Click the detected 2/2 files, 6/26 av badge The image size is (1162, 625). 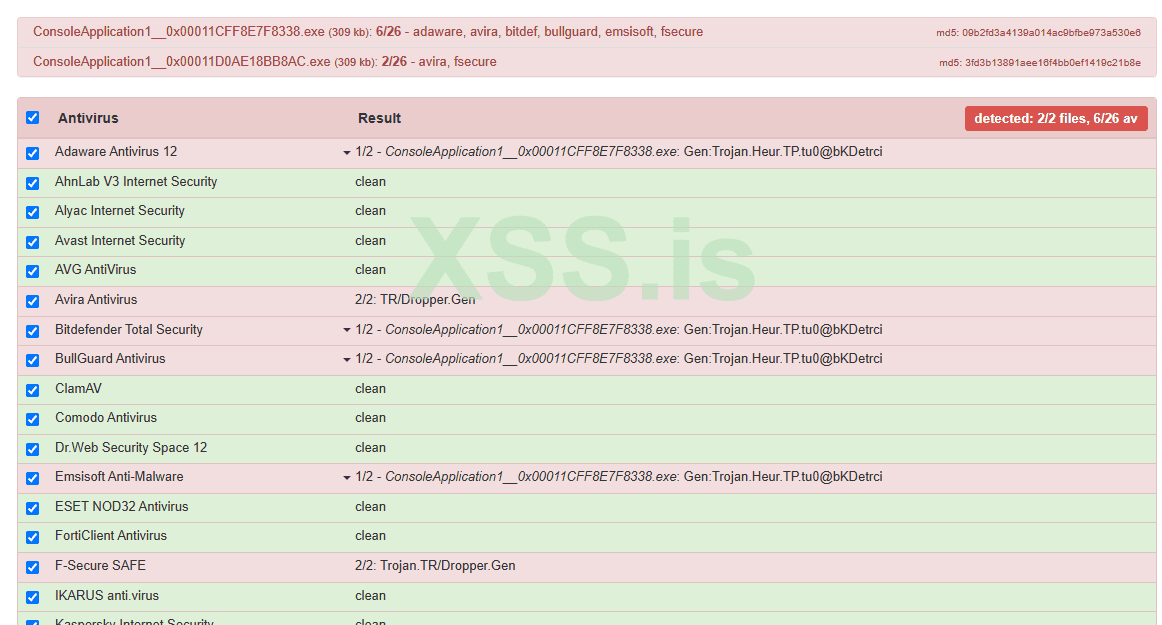(1056, 119)
